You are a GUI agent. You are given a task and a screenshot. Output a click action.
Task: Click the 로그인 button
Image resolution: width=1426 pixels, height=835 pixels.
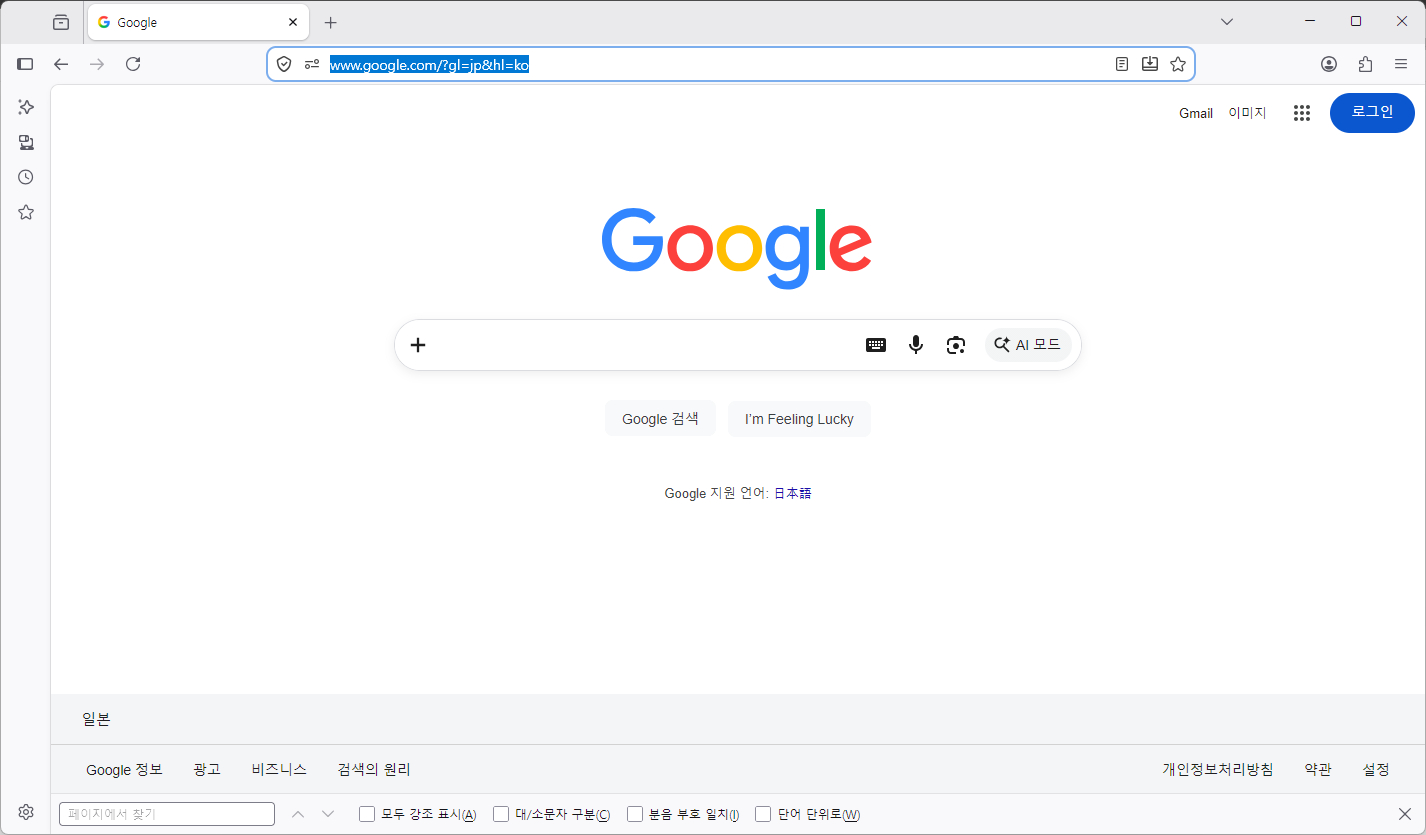(x=1372, y=112)
